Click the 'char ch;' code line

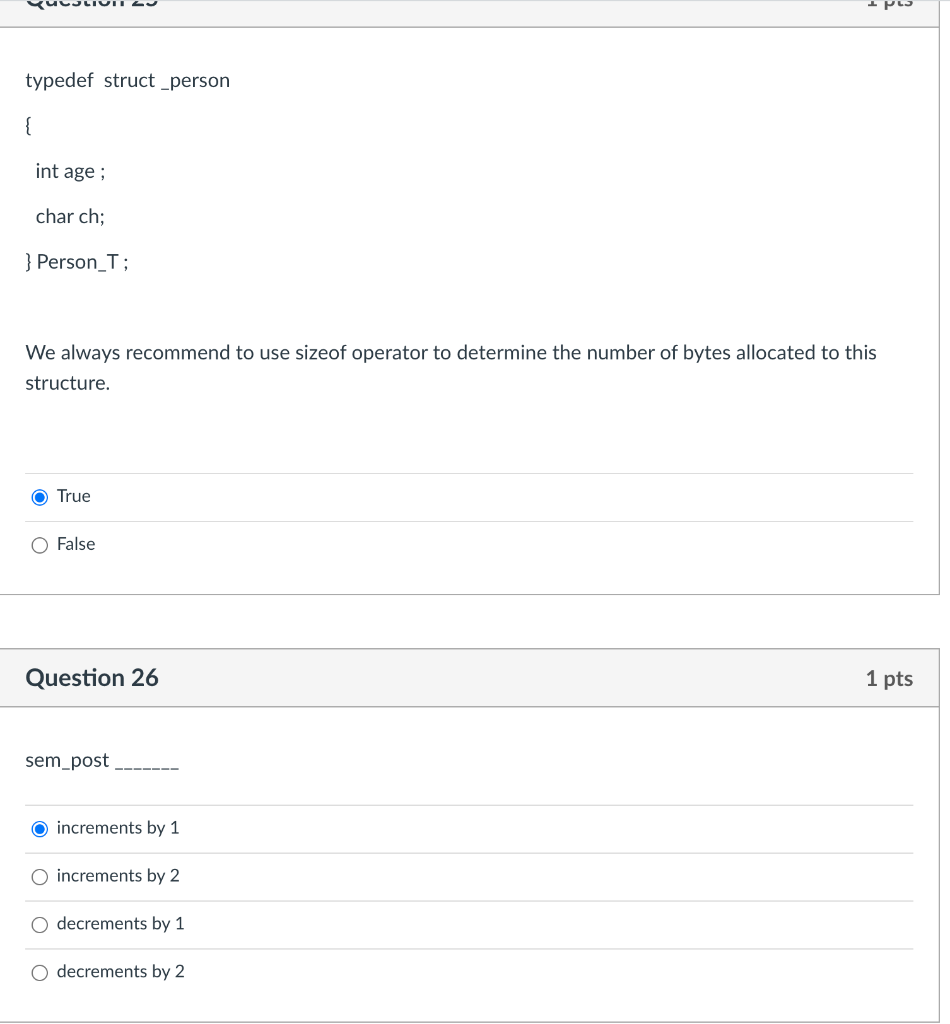coord(71,216)
